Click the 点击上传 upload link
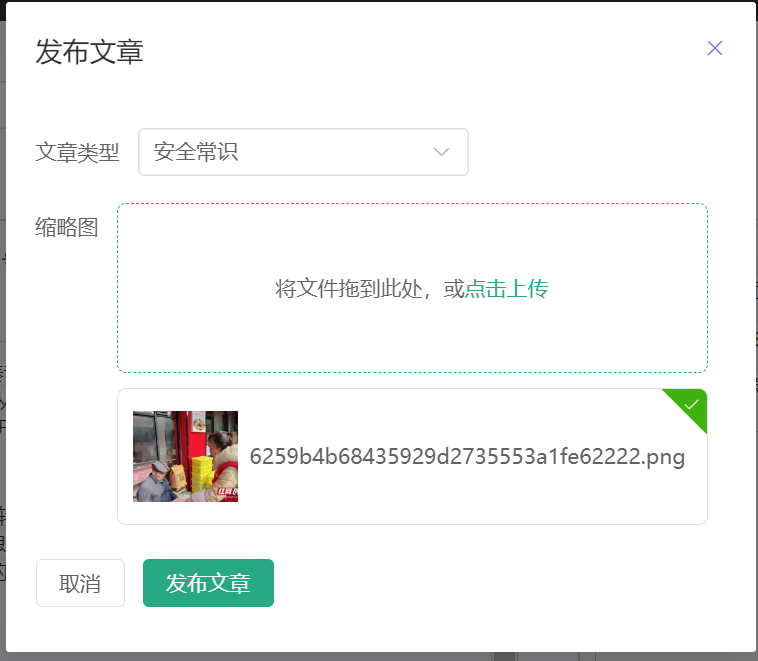758x661 pixels. click(506, 289)
